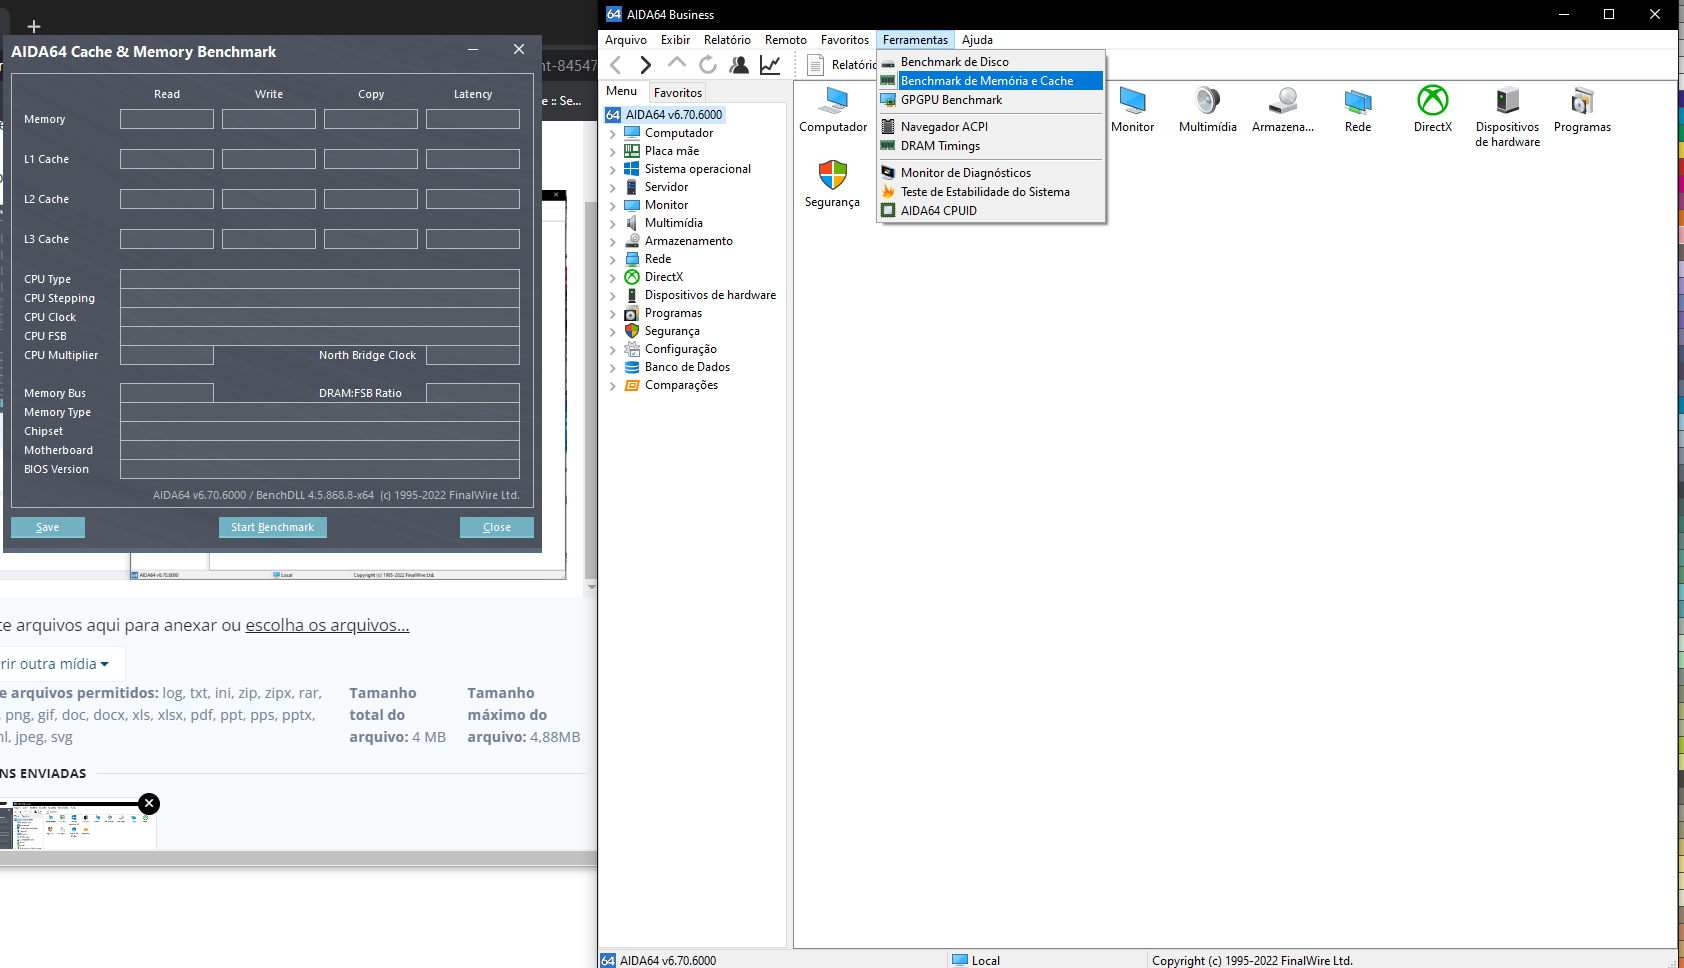This screenshot has width=1684, height=968.
Task: Open the Relatório menu
Action: pyautogui.click(x=727, y=40)
